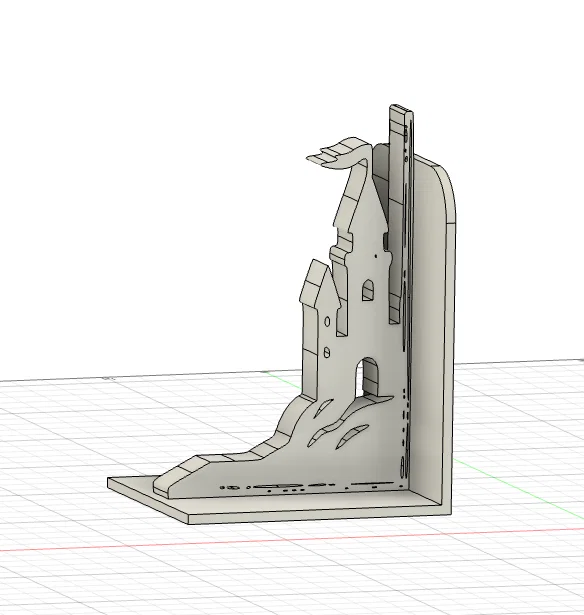The image size is (584, 615).
Task: Select the waving flag atop the castle
Action: 338,154
